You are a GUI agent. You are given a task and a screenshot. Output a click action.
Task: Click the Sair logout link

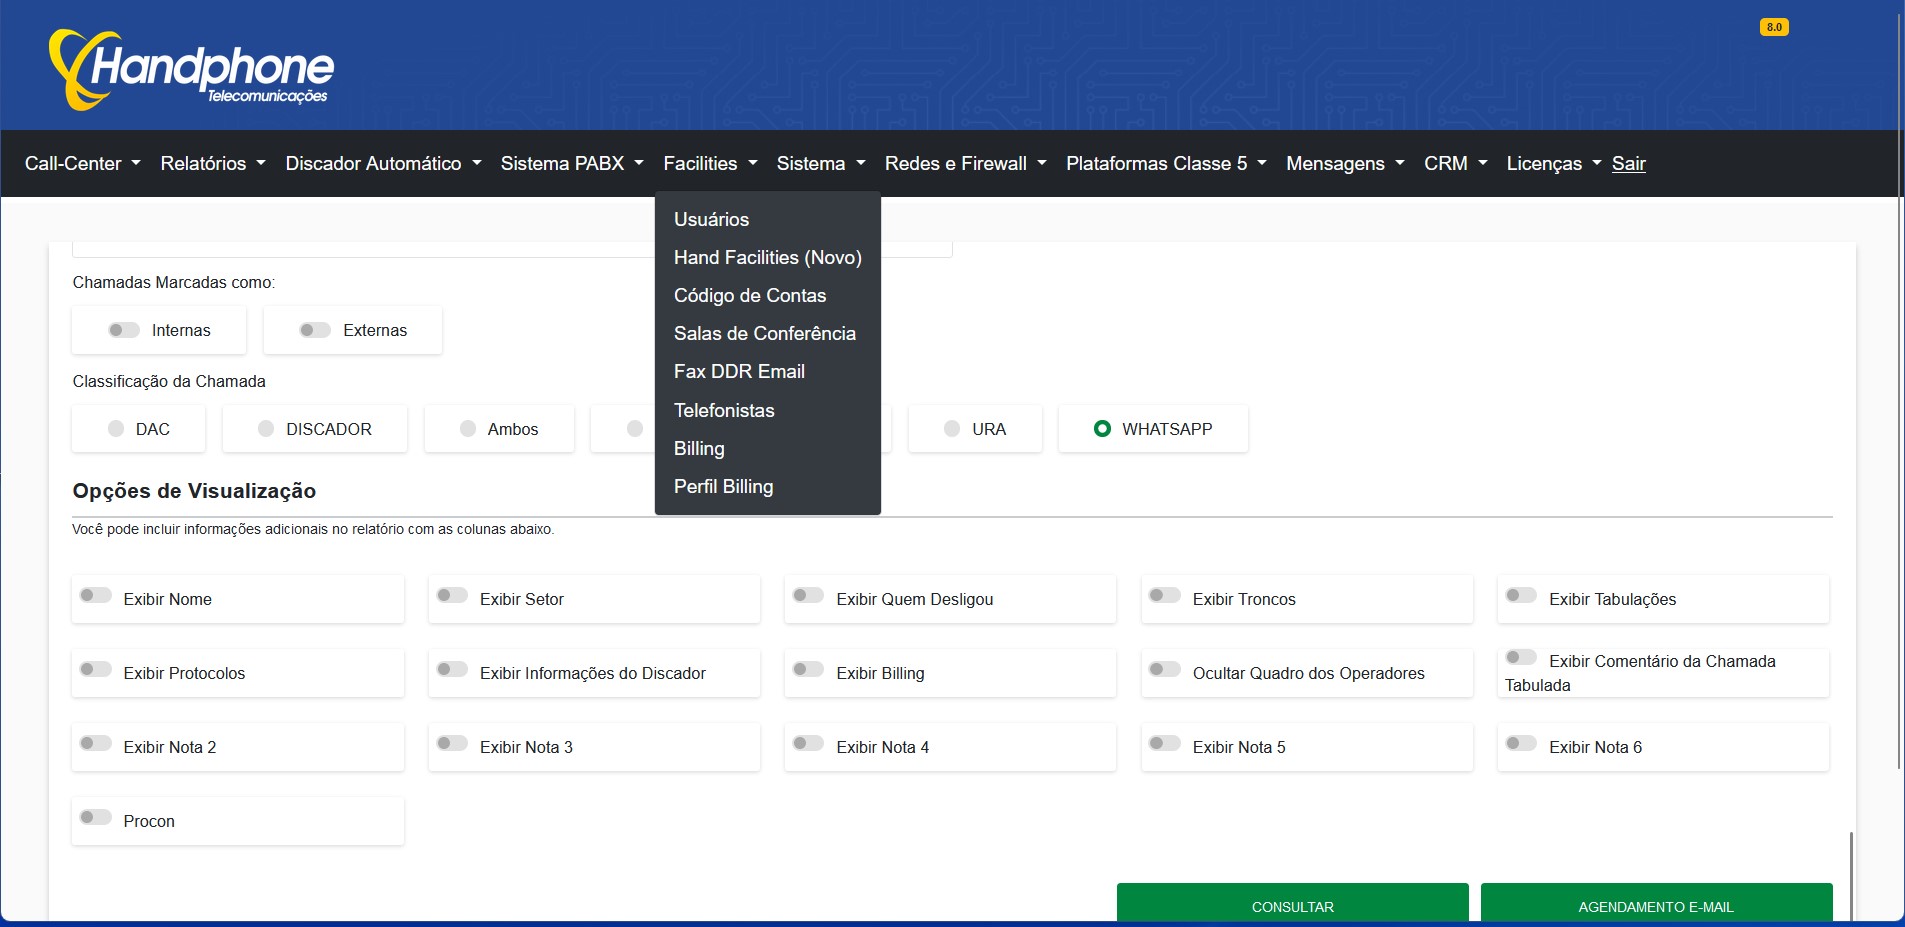pos(1628,163)
